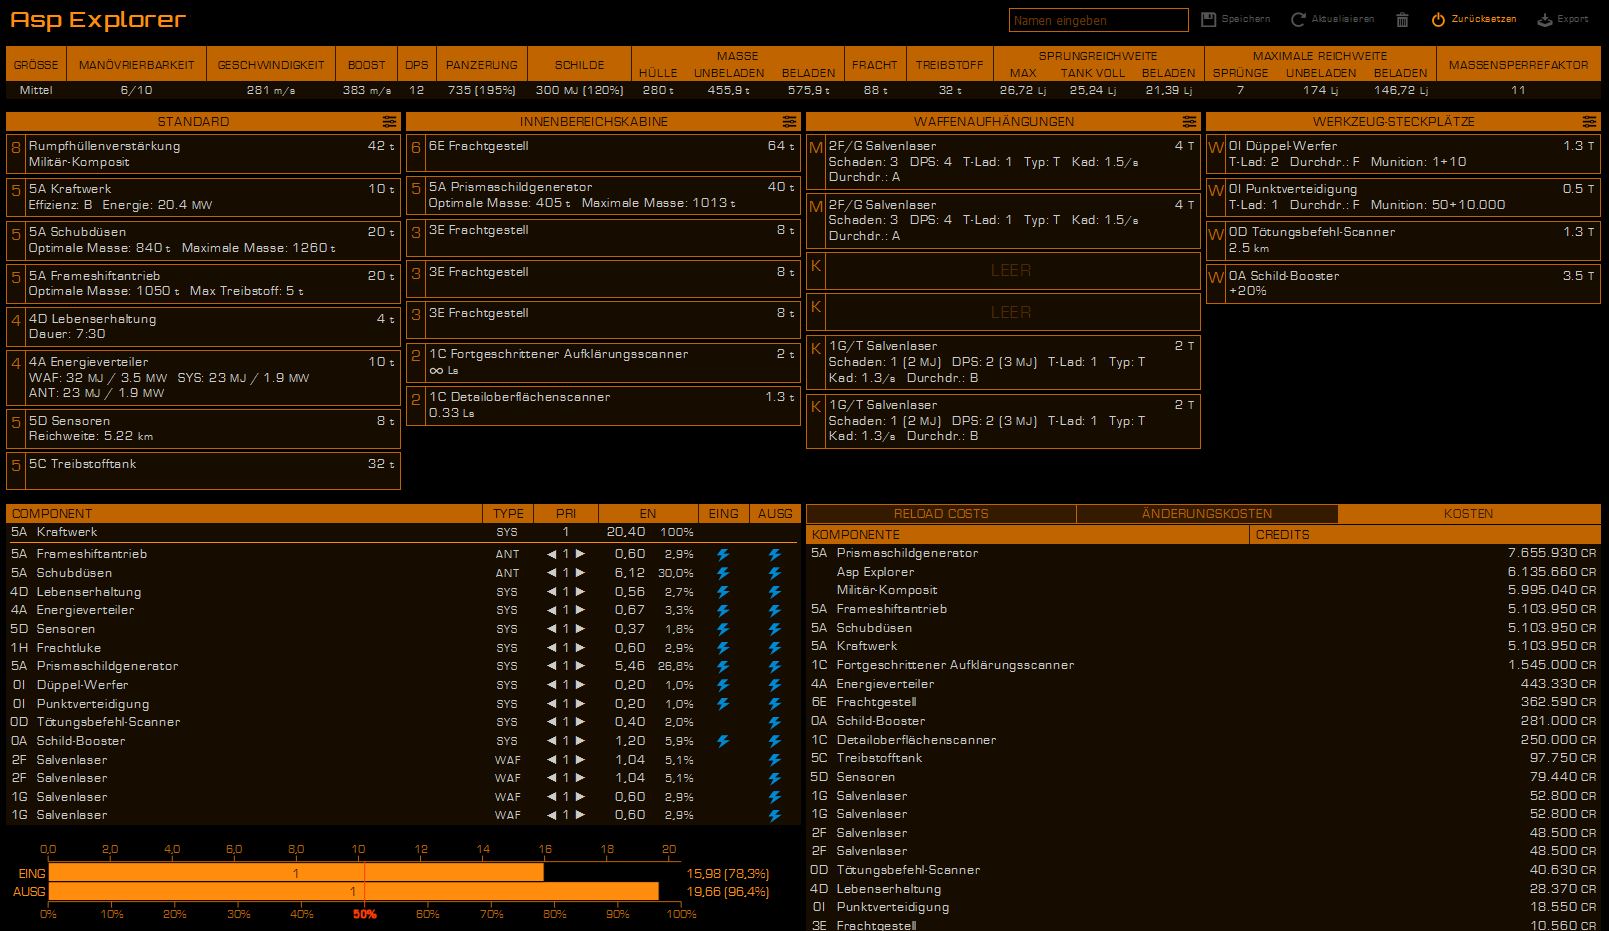Click left priority arrow on 5A Schubdüsen row
Screen dimensions: 1609x931
(x=551, y=573)
